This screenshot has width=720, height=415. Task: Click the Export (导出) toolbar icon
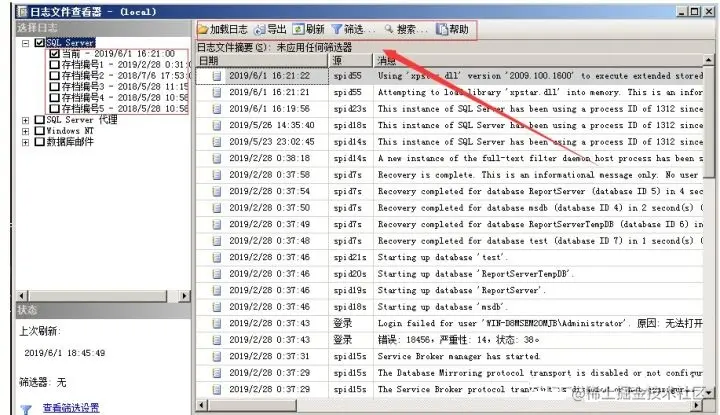260,29
